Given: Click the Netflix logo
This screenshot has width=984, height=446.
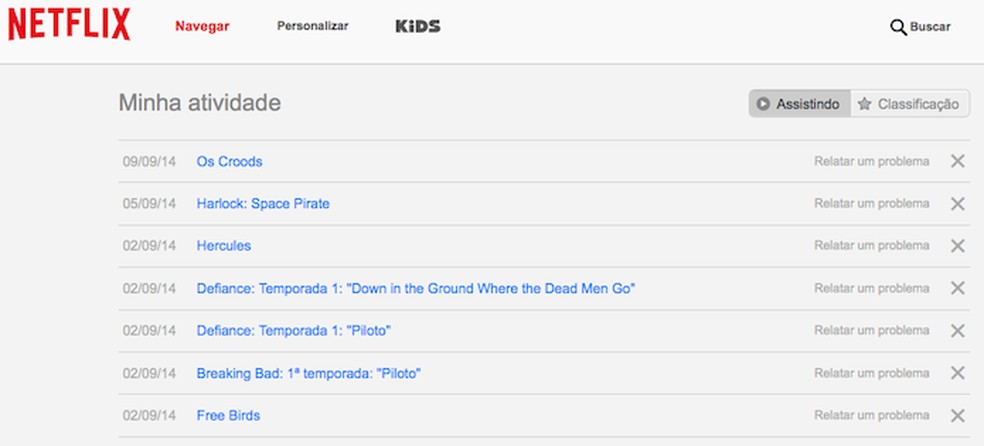Looking at the screenshot, I should [x=69, y=24].
